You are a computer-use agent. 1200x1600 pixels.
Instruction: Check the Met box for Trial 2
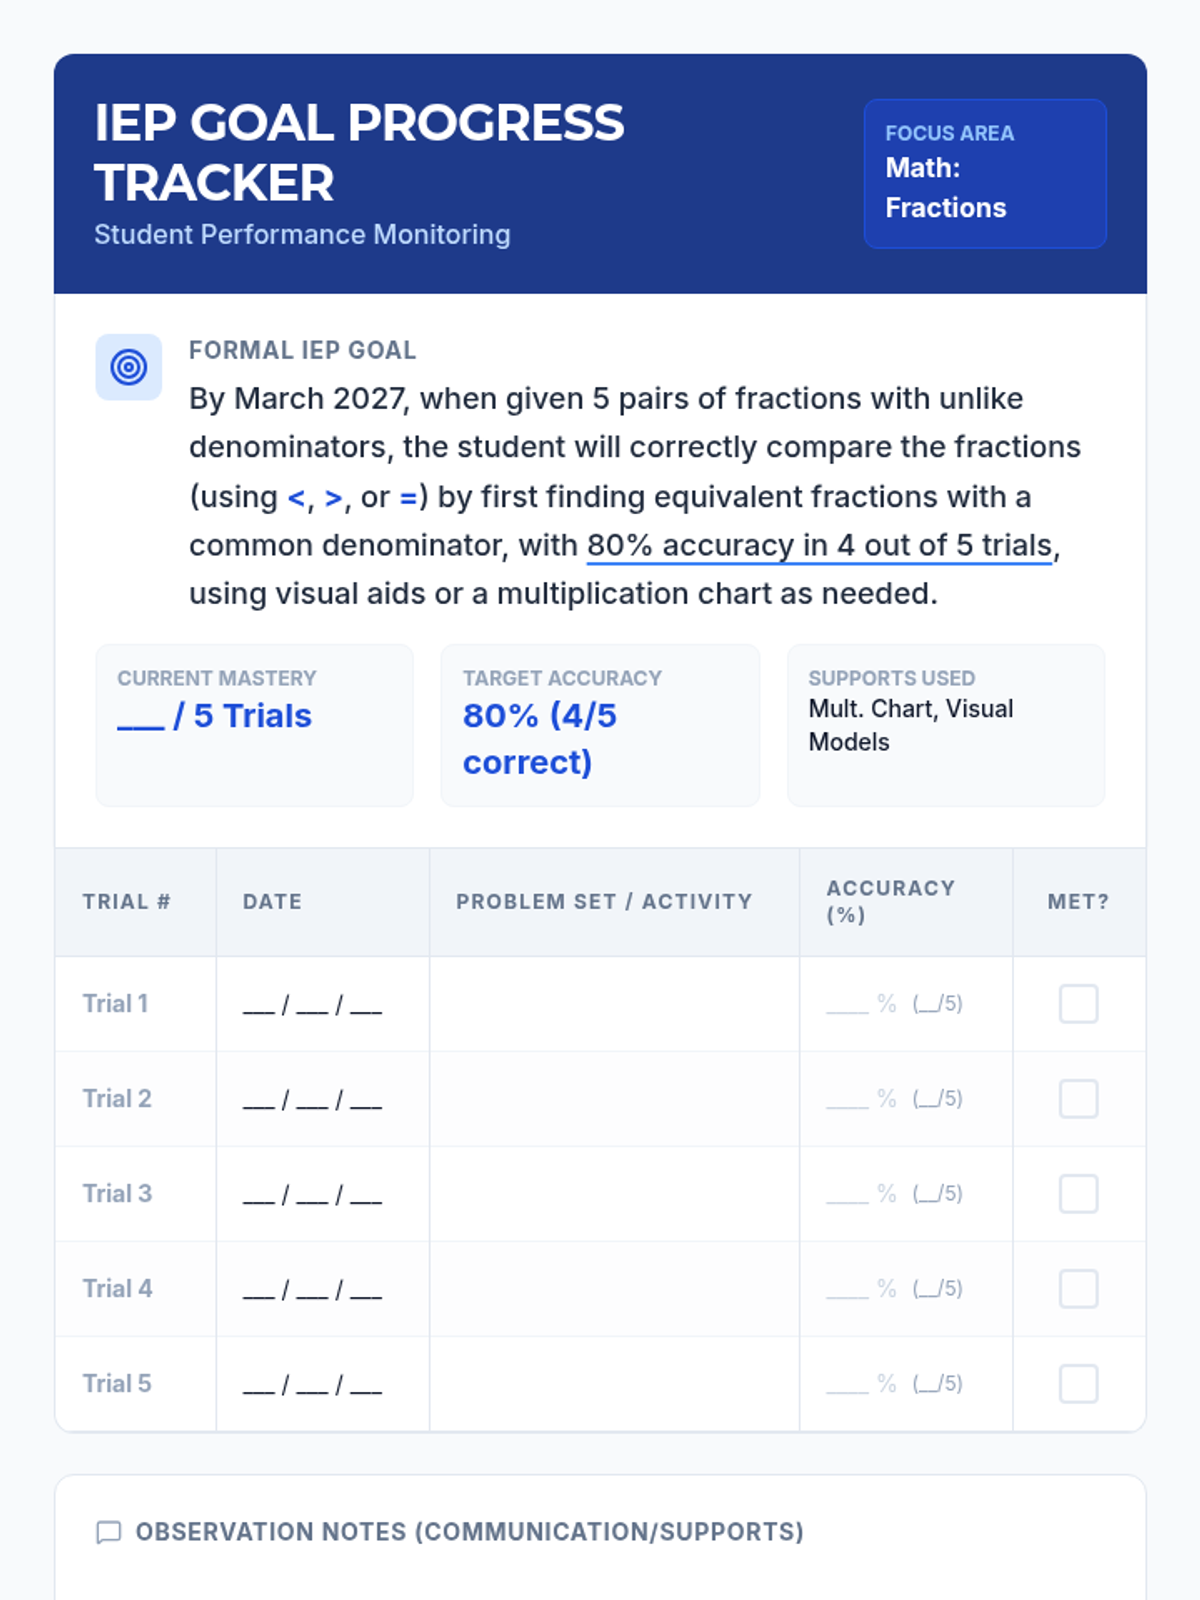pos(1078,1098)
